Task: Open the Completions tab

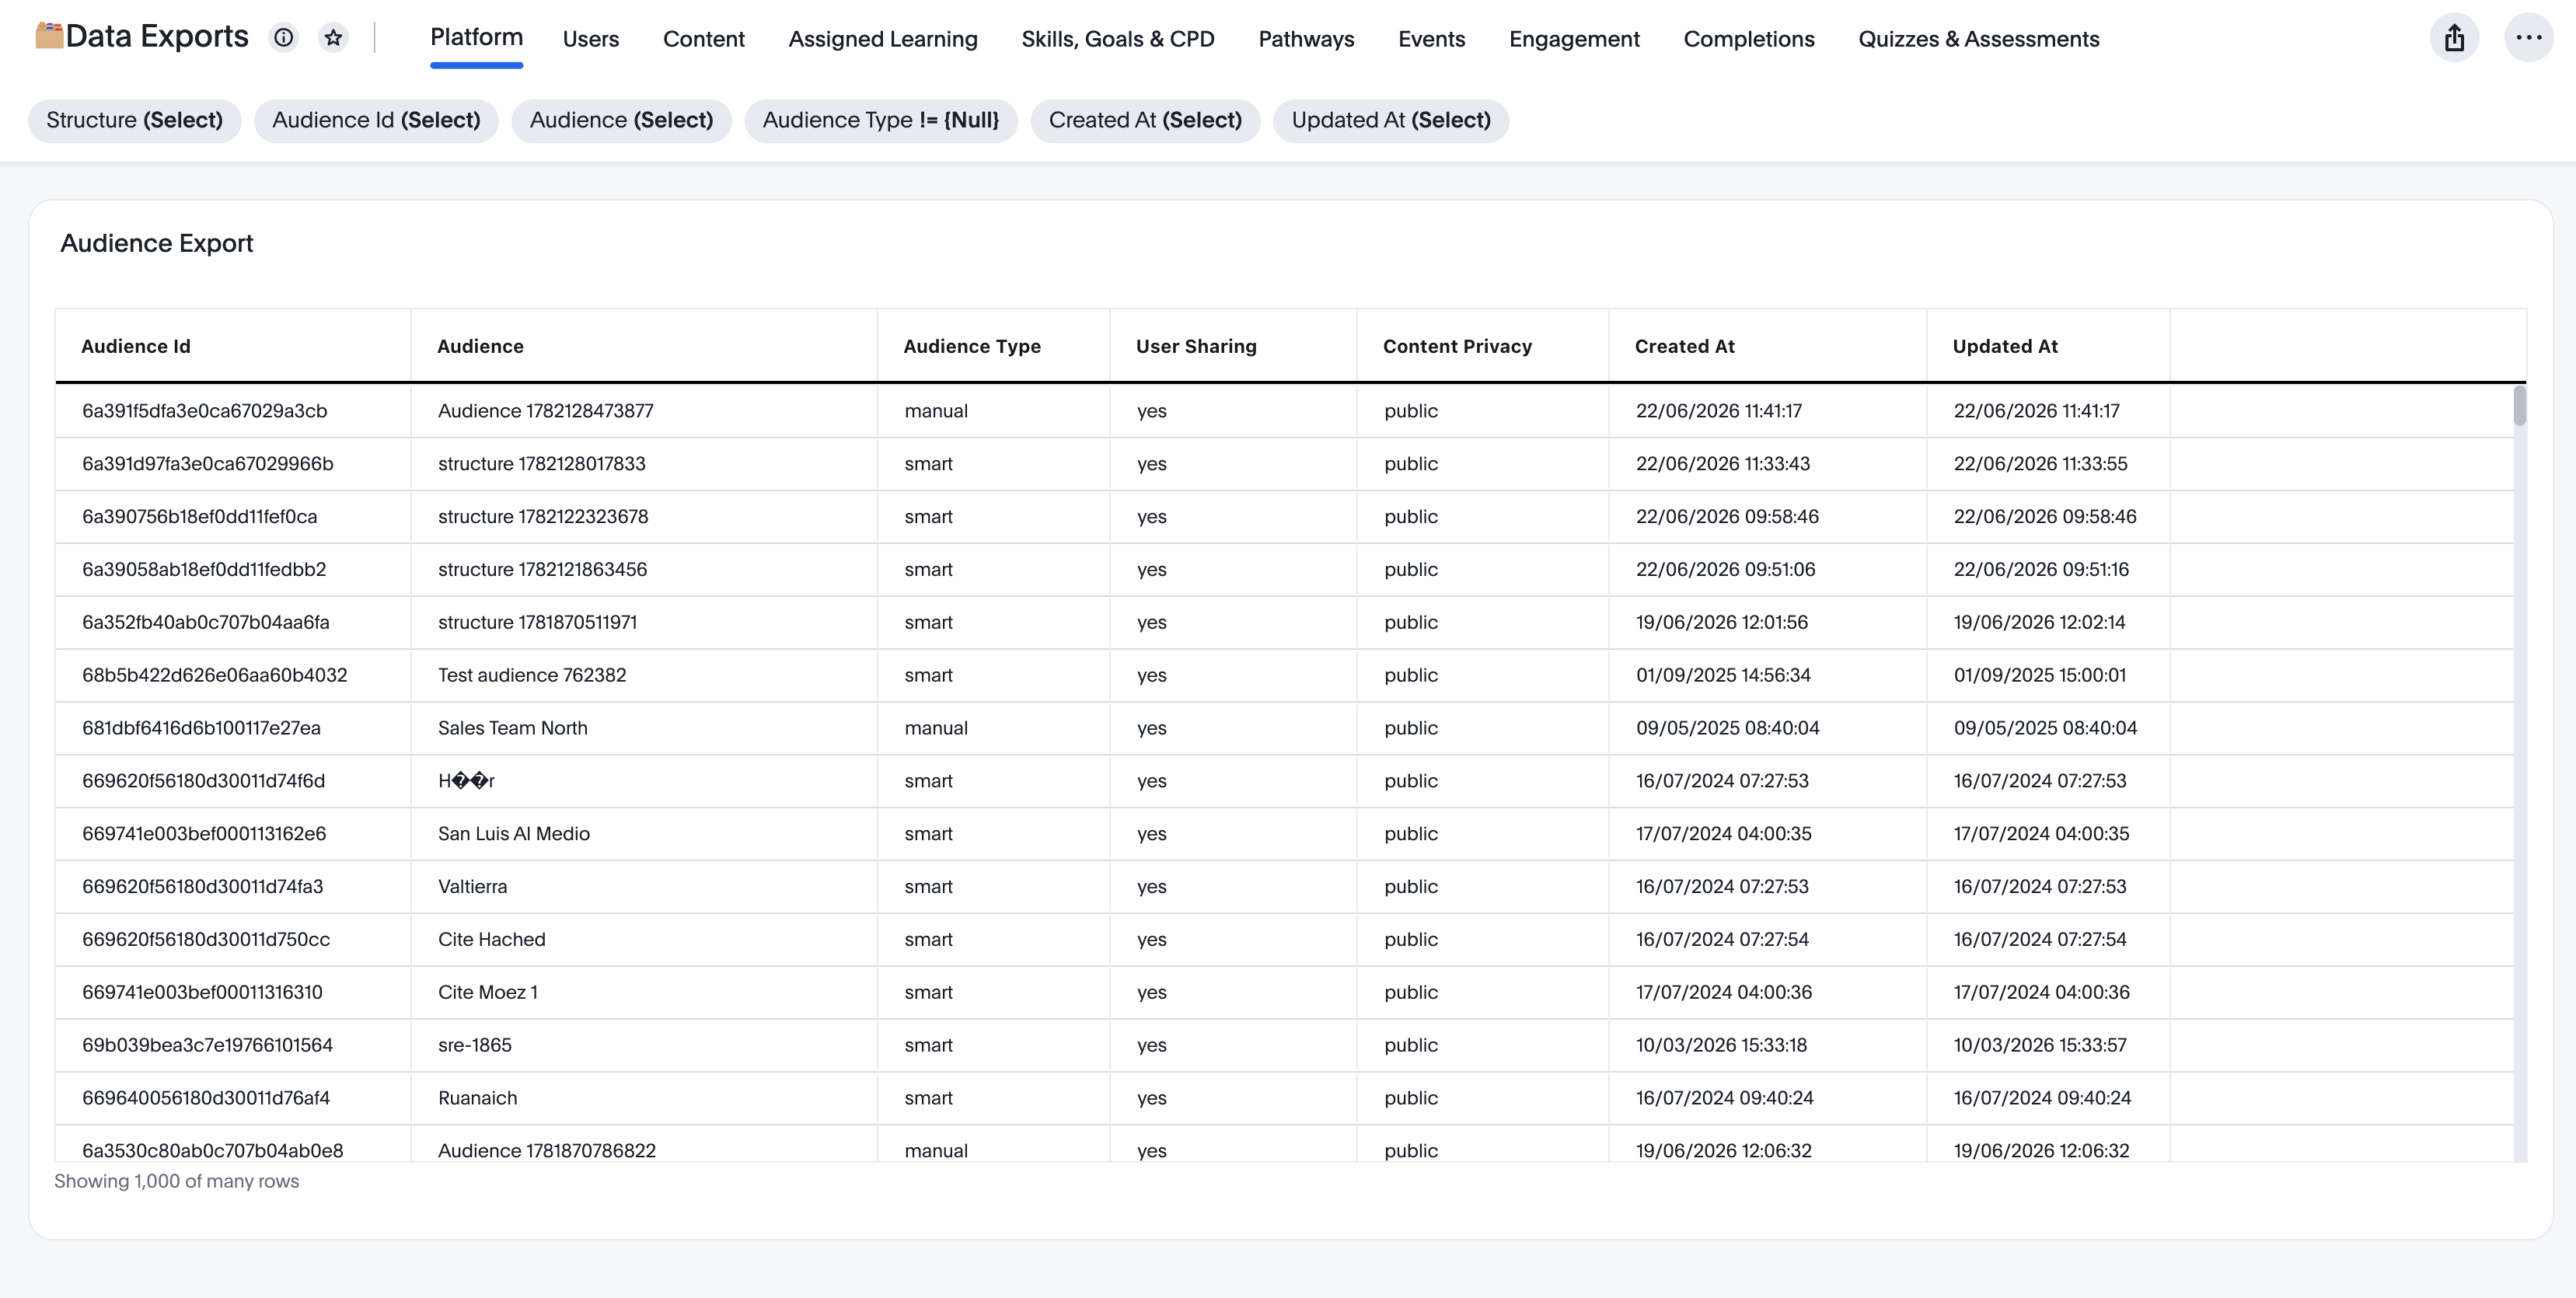Action: click(1748, 39)
